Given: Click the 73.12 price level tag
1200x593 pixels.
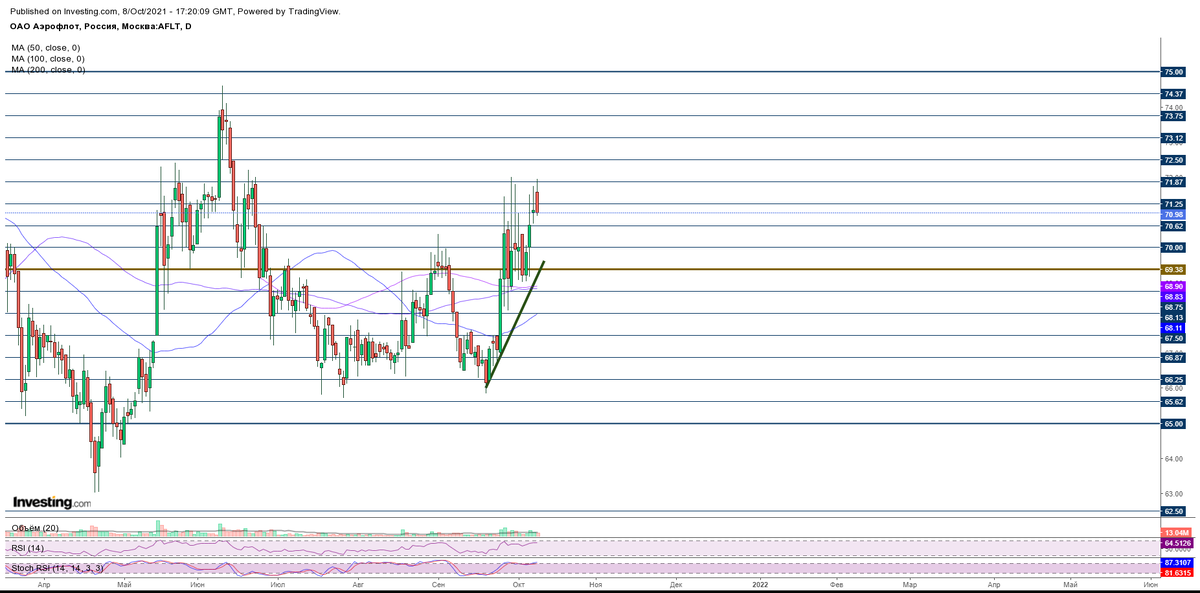Looking at the screenshot, I should coord(1173,138).
